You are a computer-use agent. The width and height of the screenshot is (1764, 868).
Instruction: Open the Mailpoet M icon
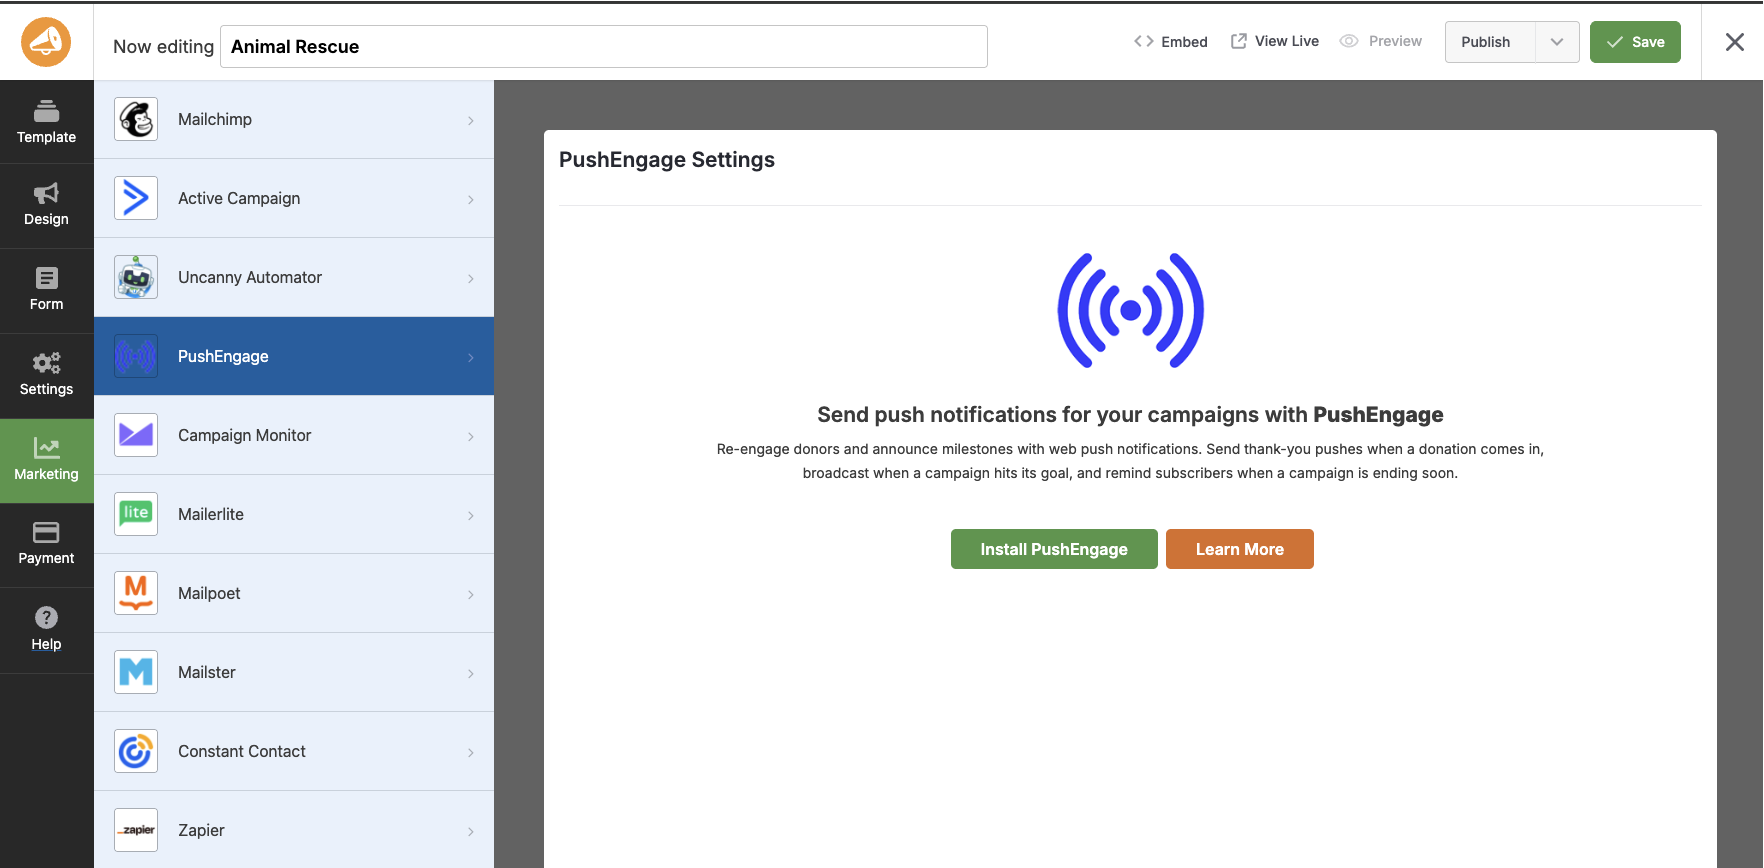(136, 593)
